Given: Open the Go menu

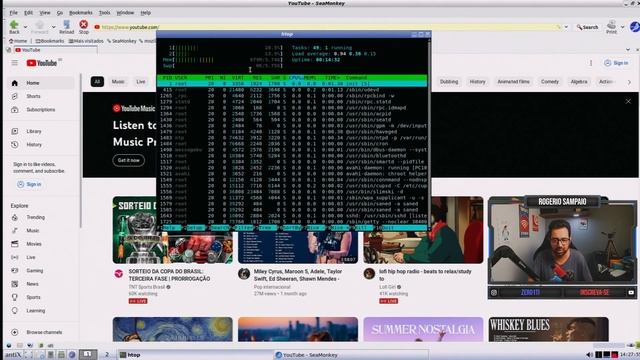Looking at the screenshot, I should pos(60,13).
